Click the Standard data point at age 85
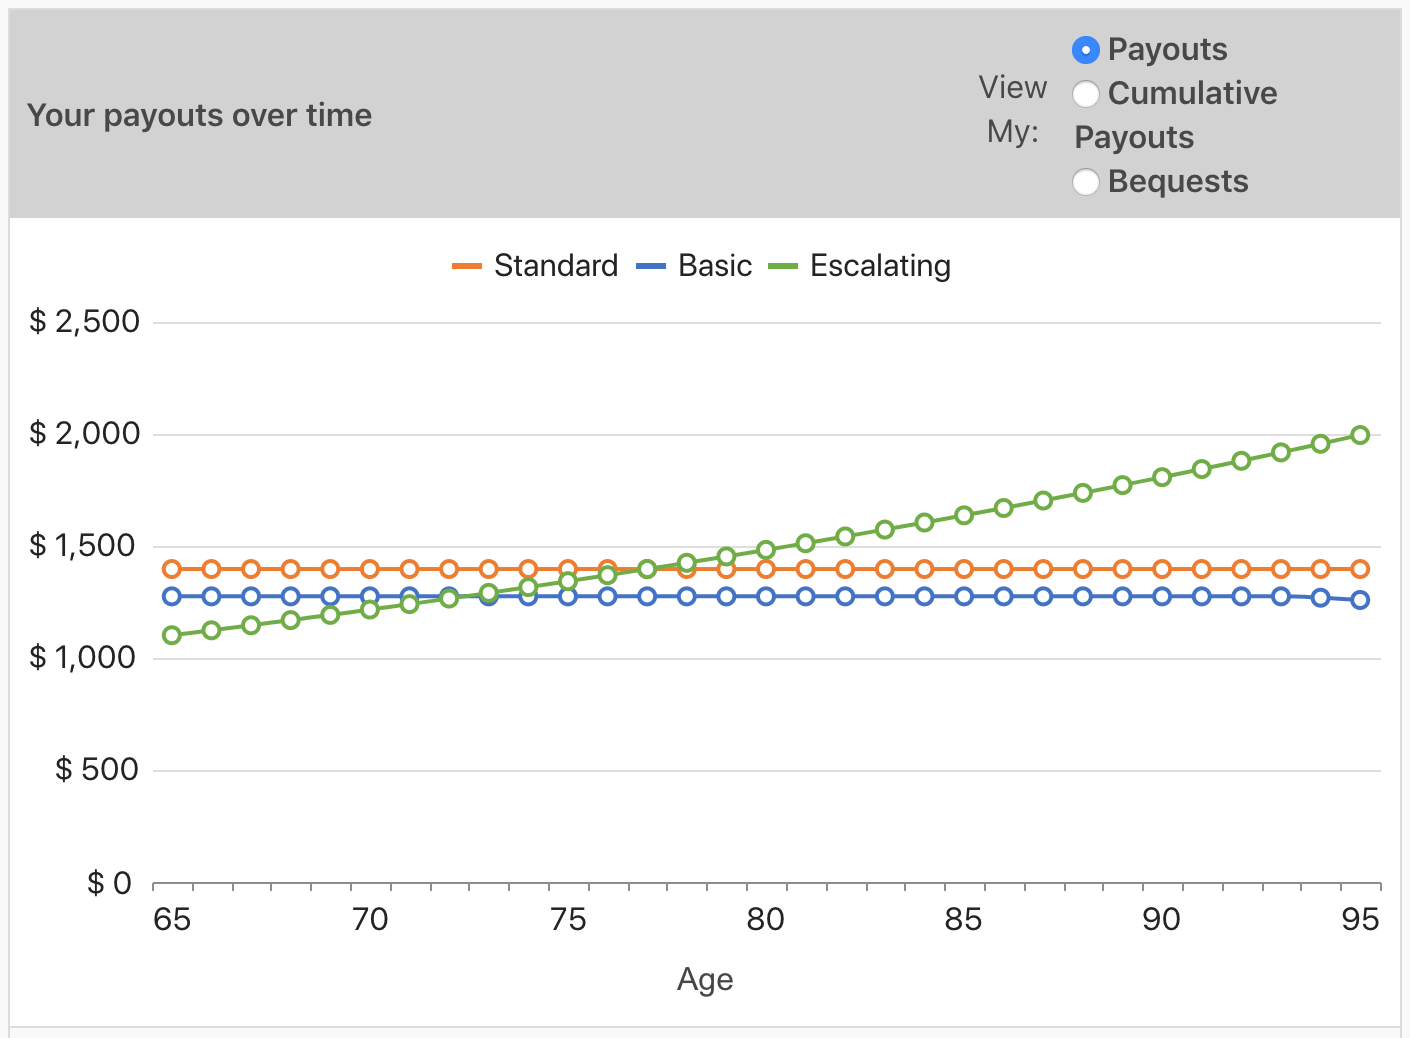 964,569
